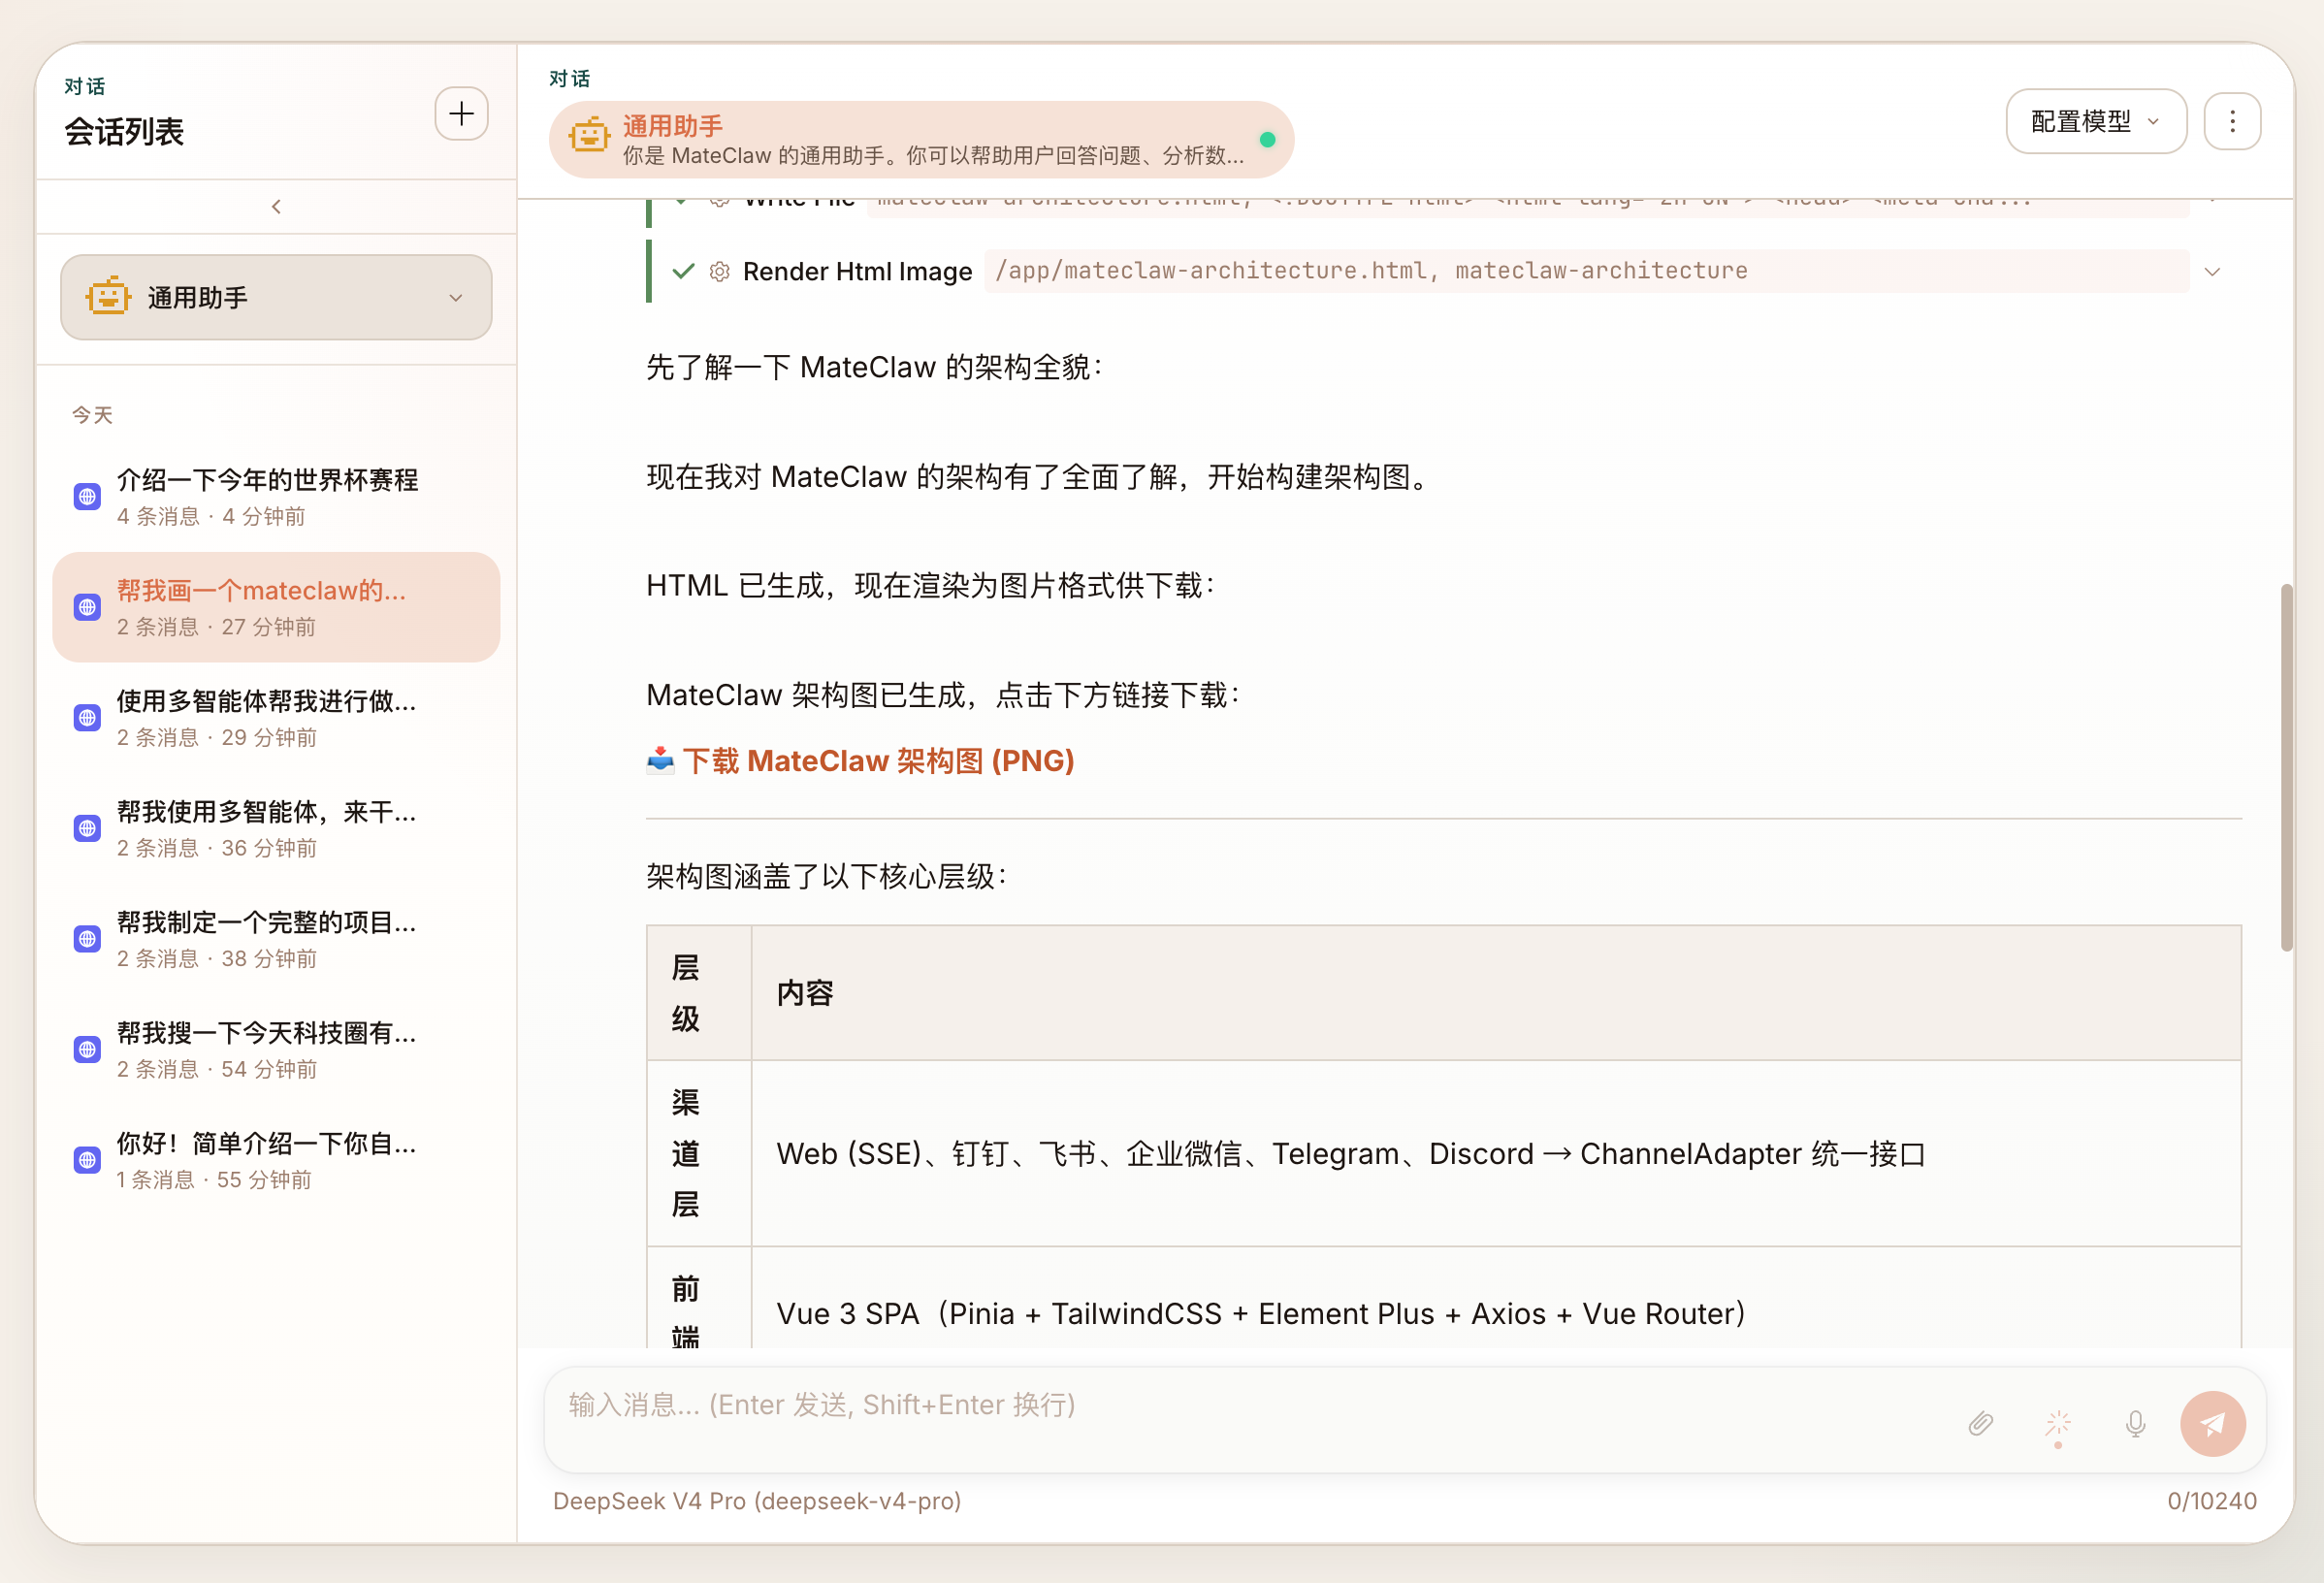Viewport: 2324px width, 1583px height.
Task: Open conversation 介绍一下今年的世界杯赛程
Action: 276,497
